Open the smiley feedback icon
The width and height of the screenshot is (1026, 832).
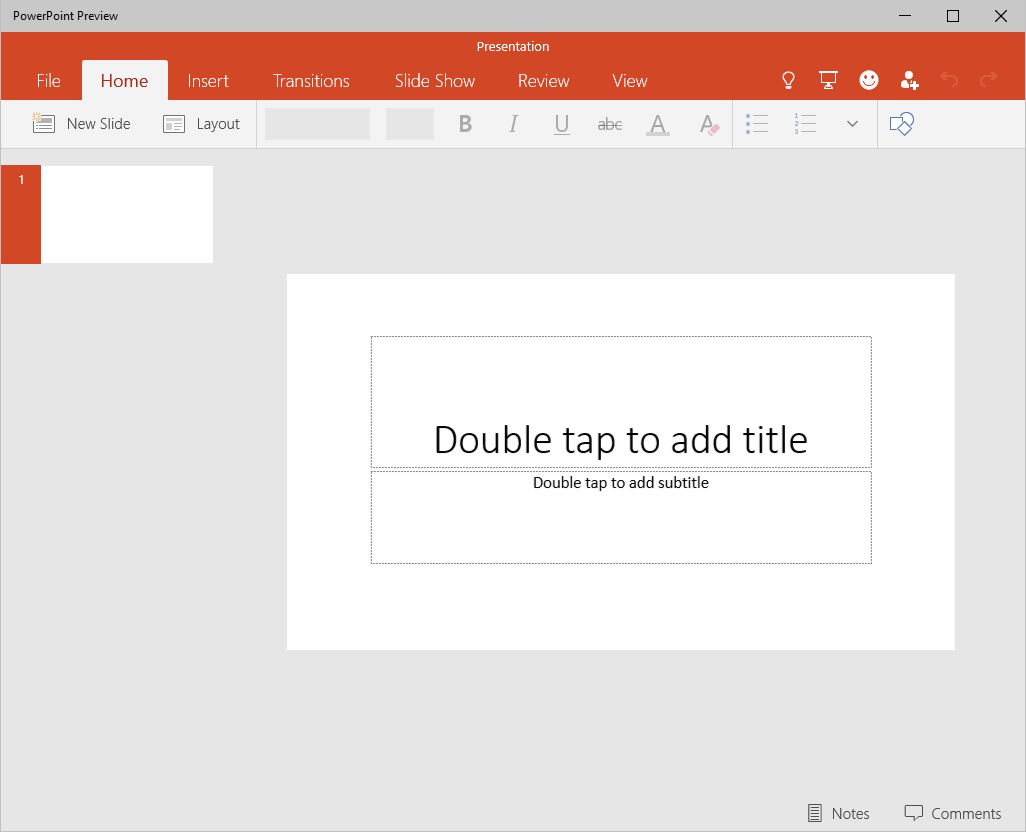869,80
